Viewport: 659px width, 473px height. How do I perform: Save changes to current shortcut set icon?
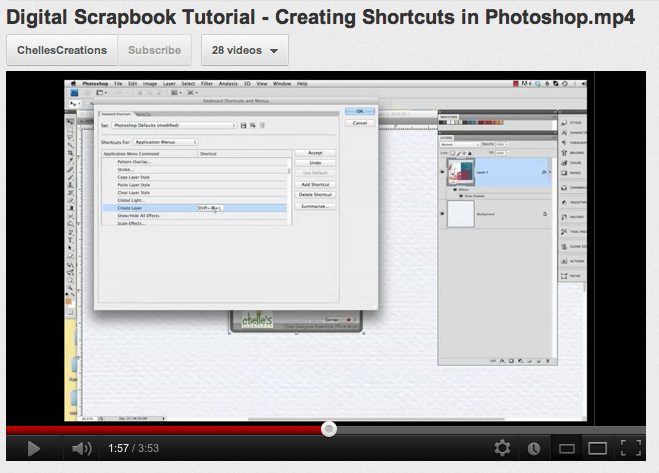click(x=243, y=125)
